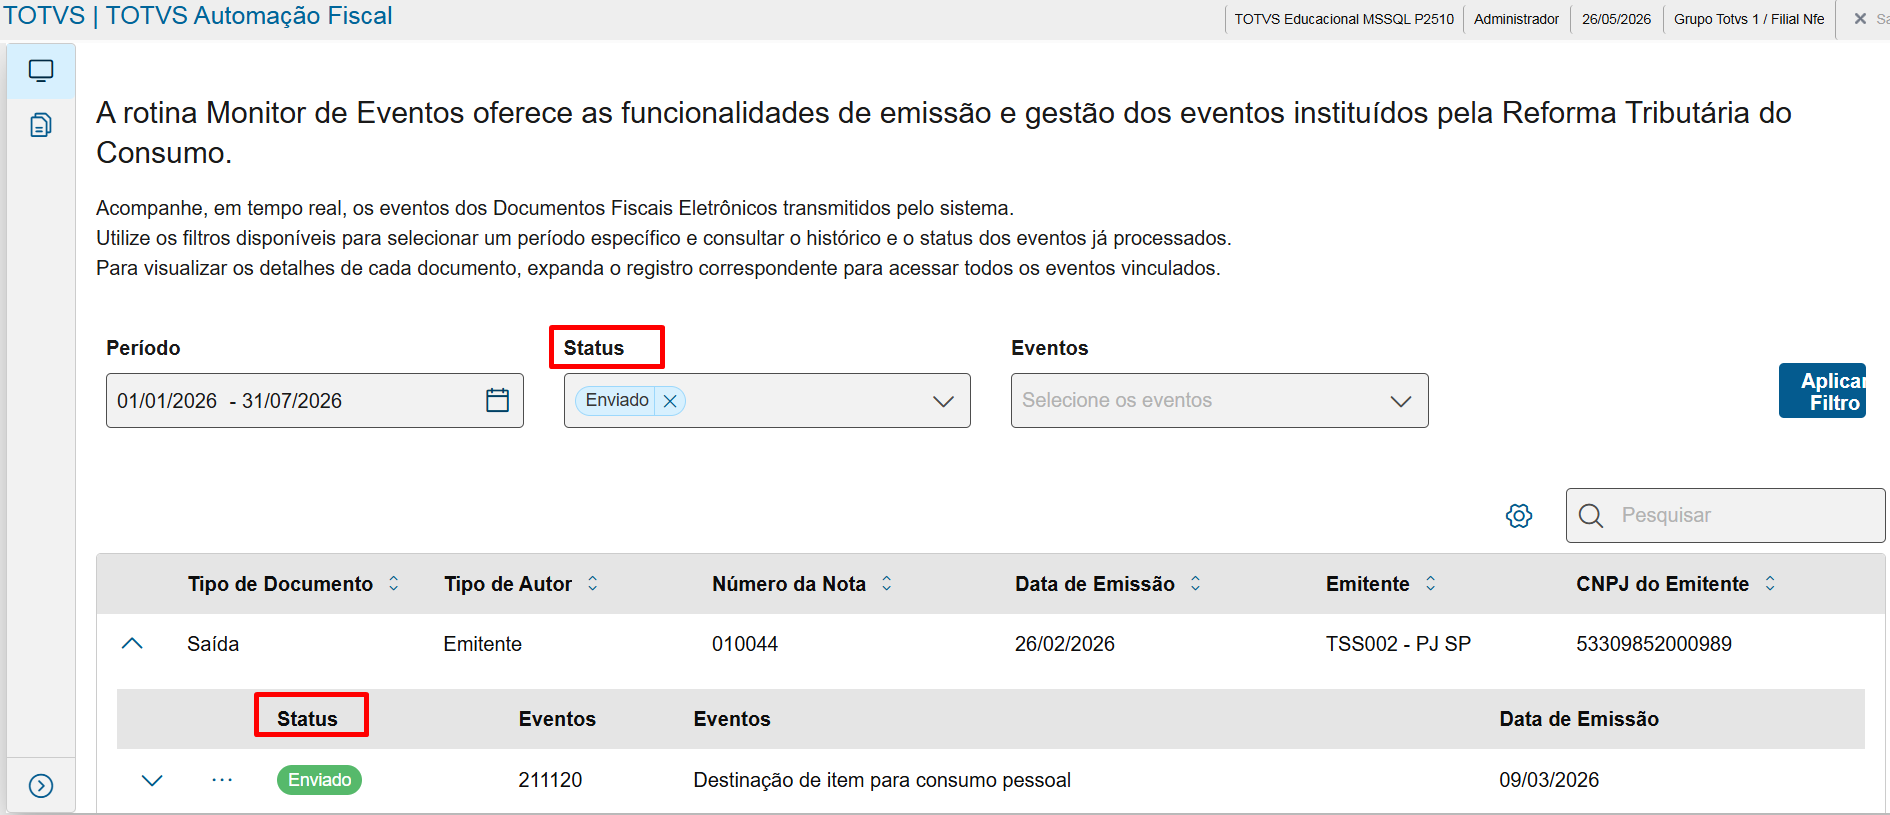Click the emitter TSS002 - PJ SP
The image size is (1890, 815).
(x=1398, y=644)
